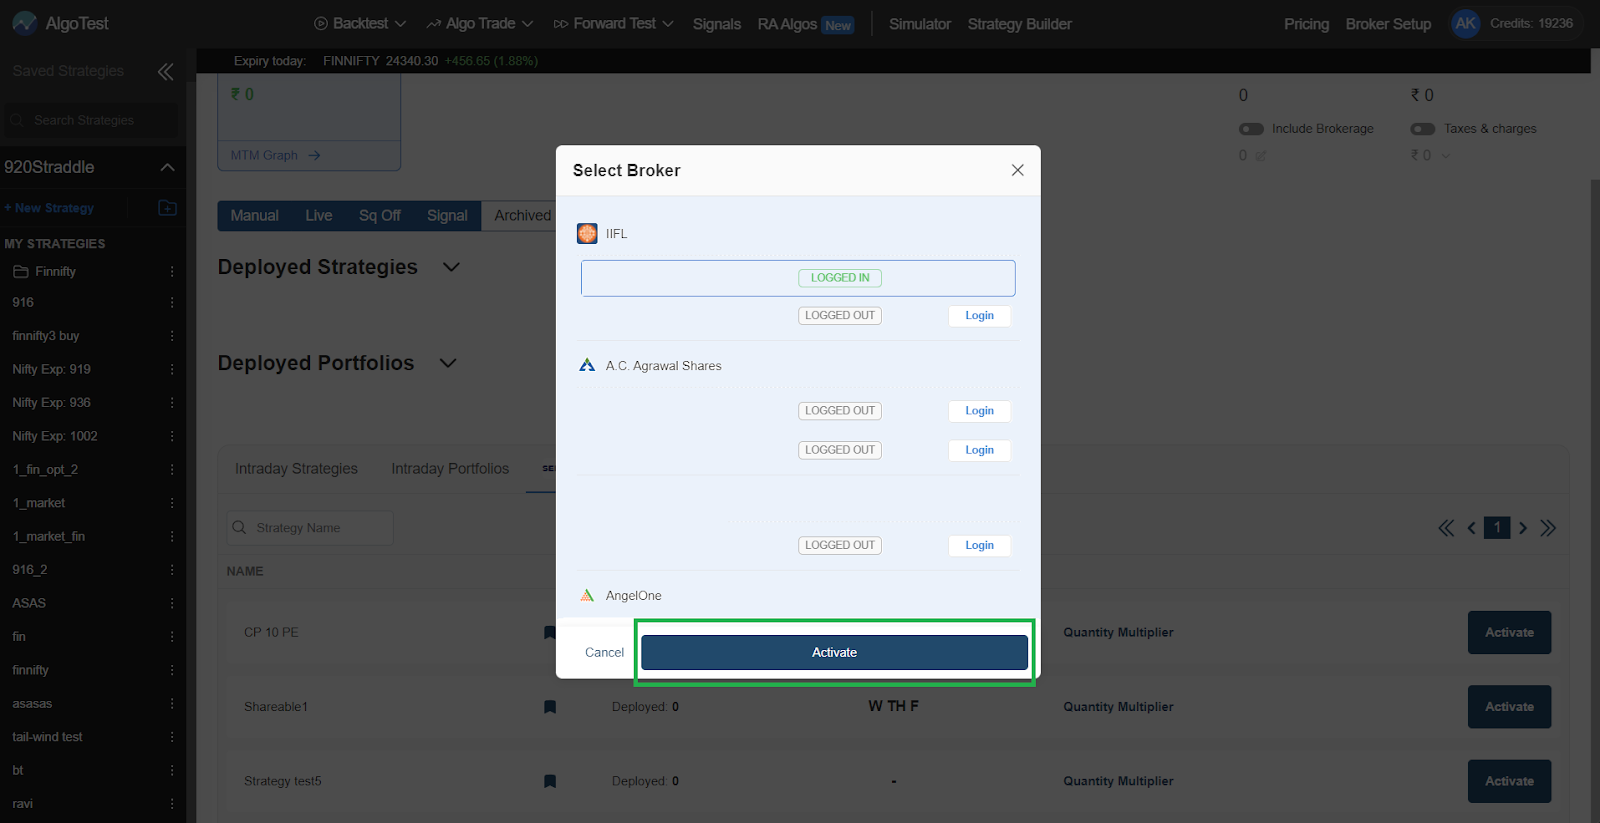Click the IIFL broker logo
This screenshot has width=1600, height=823.
[587, 234]
